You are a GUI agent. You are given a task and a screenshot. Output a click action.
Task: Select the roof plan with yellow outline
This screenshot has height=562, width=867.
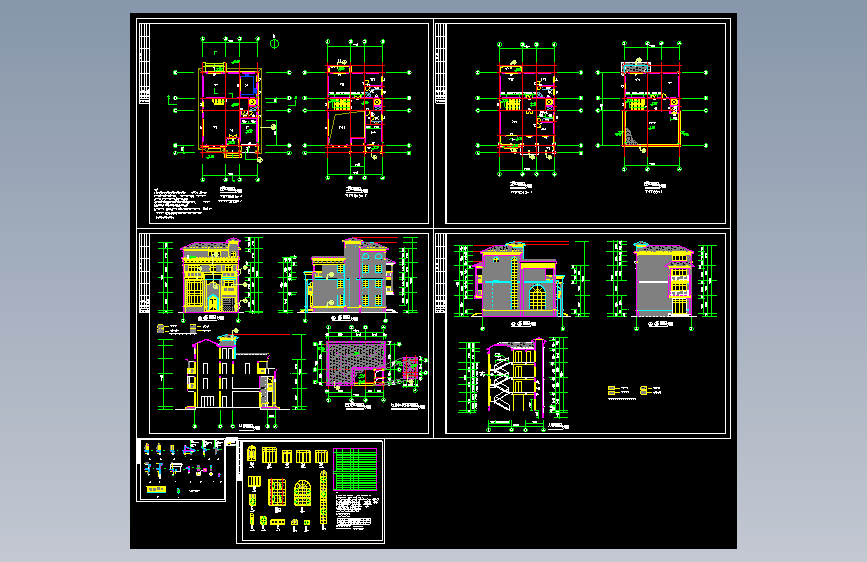(652, 106)
